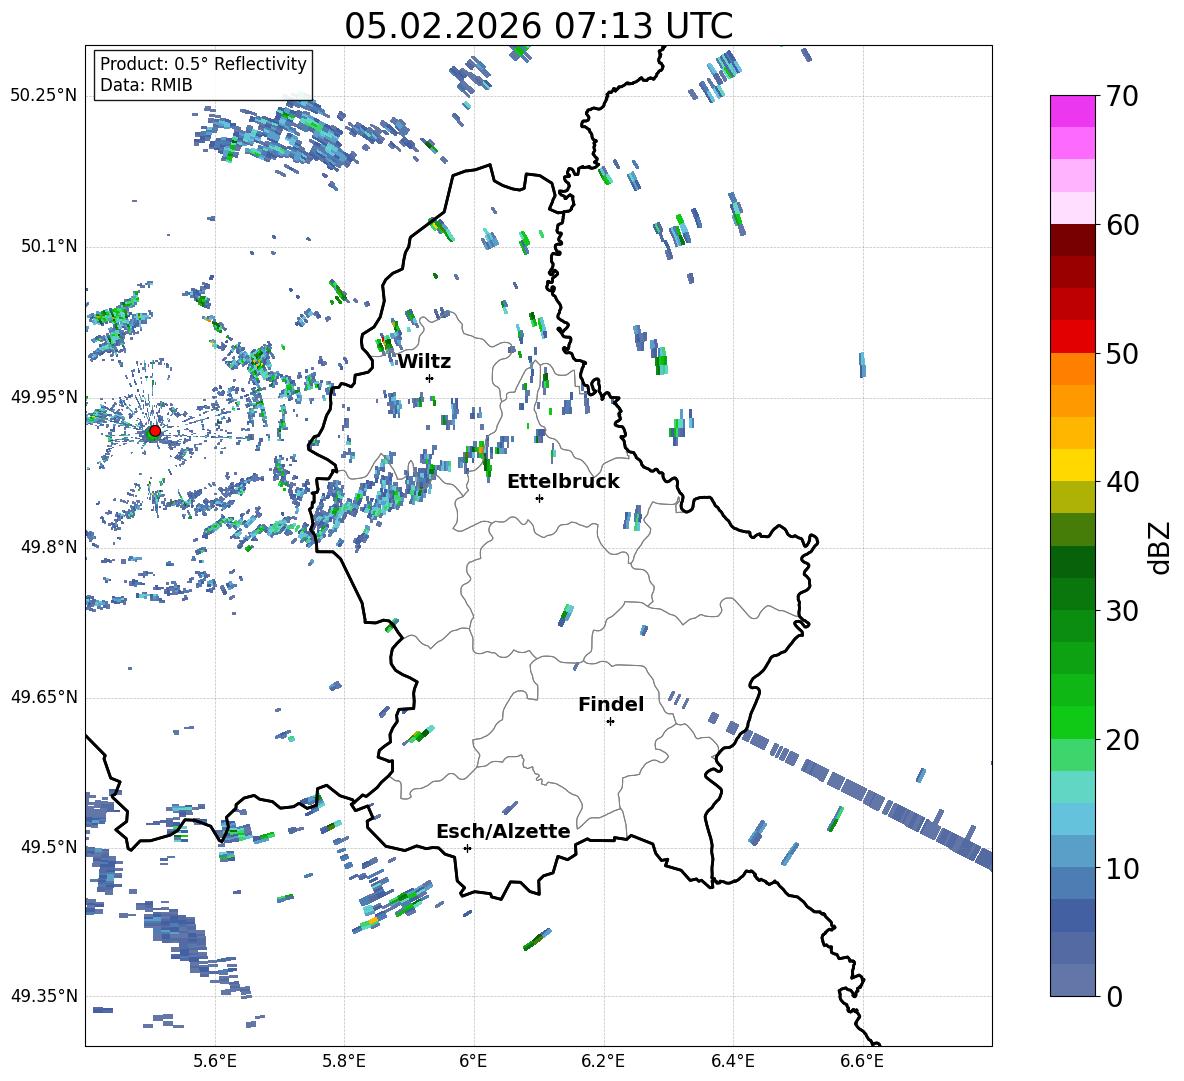Click the Findel city label
This screenshot has width=1184, height=1081.
point(611,704)
